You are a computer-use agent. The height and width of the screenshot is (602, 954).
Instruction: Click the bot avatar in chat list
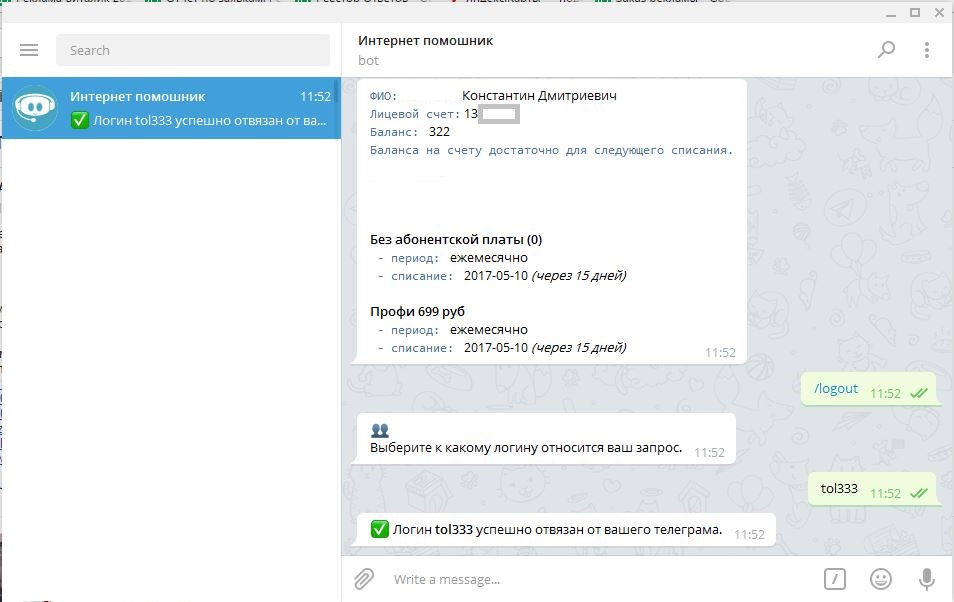(x=35, y=108)
